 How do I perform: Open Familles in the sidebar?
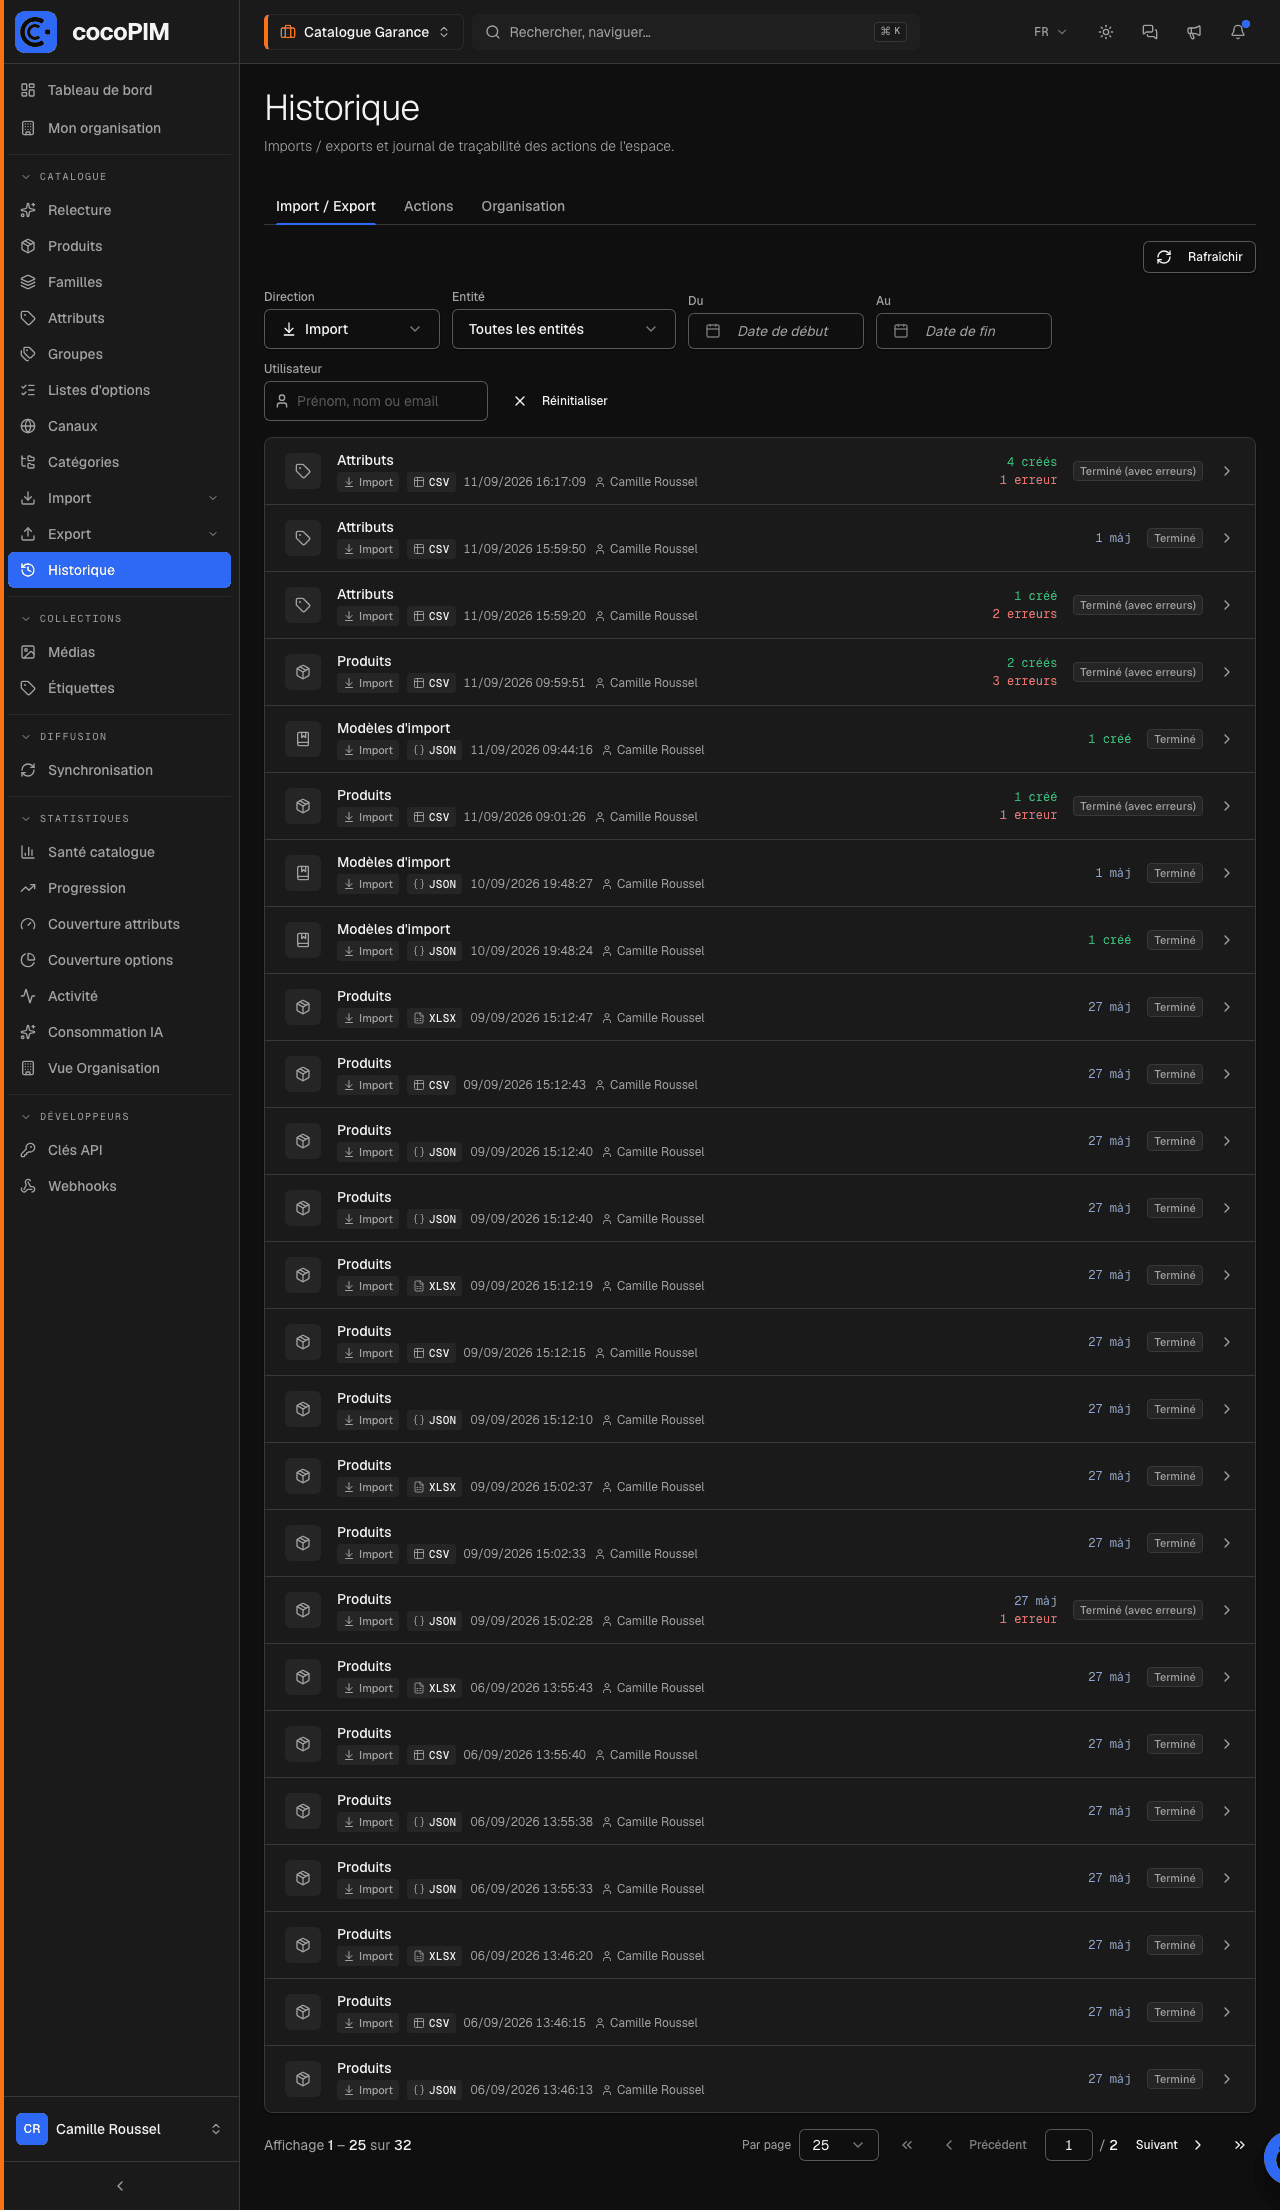pyautogui.click(x=119, y=282)
